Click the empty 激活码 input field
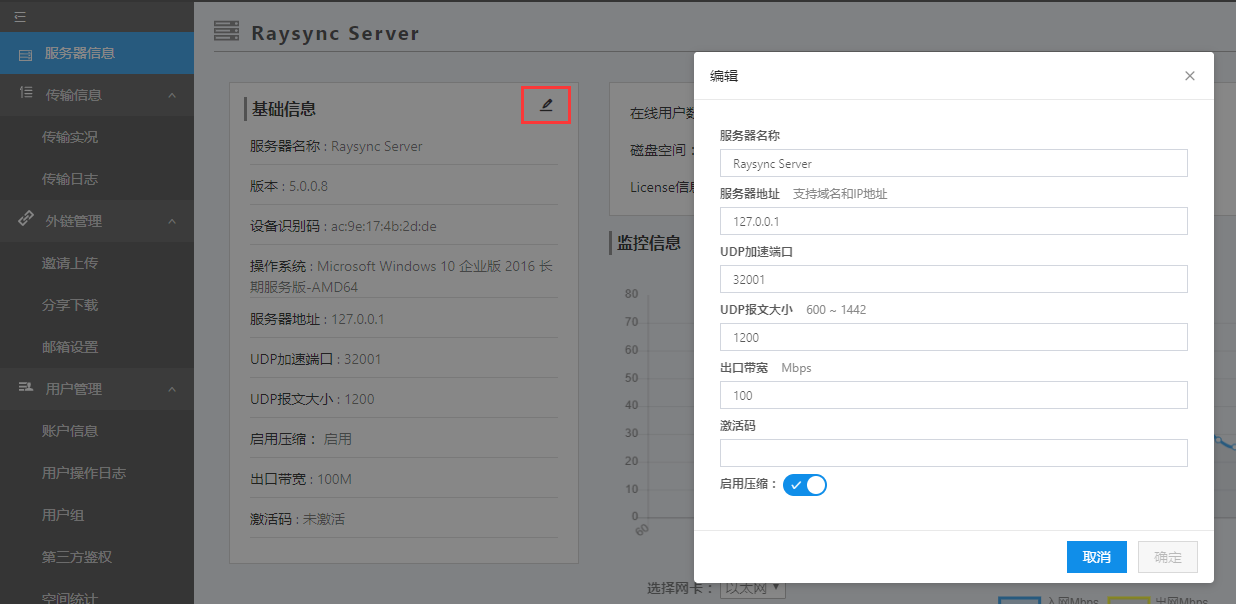Viewport: 1236px width, 604px height. (953, 453)
